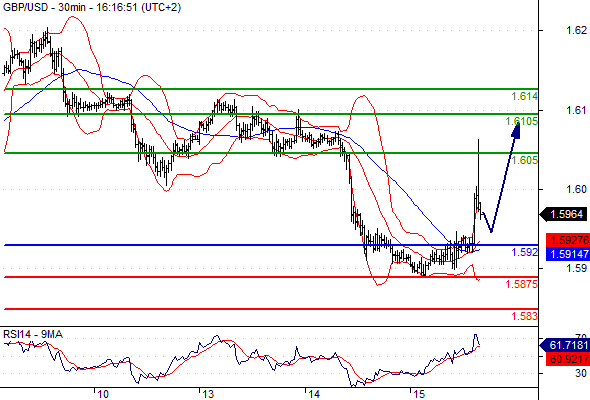This screenshot has height=400, width=590.
Task: Click the green 1.605 resistance label
Action: click(x=525, y=160)
